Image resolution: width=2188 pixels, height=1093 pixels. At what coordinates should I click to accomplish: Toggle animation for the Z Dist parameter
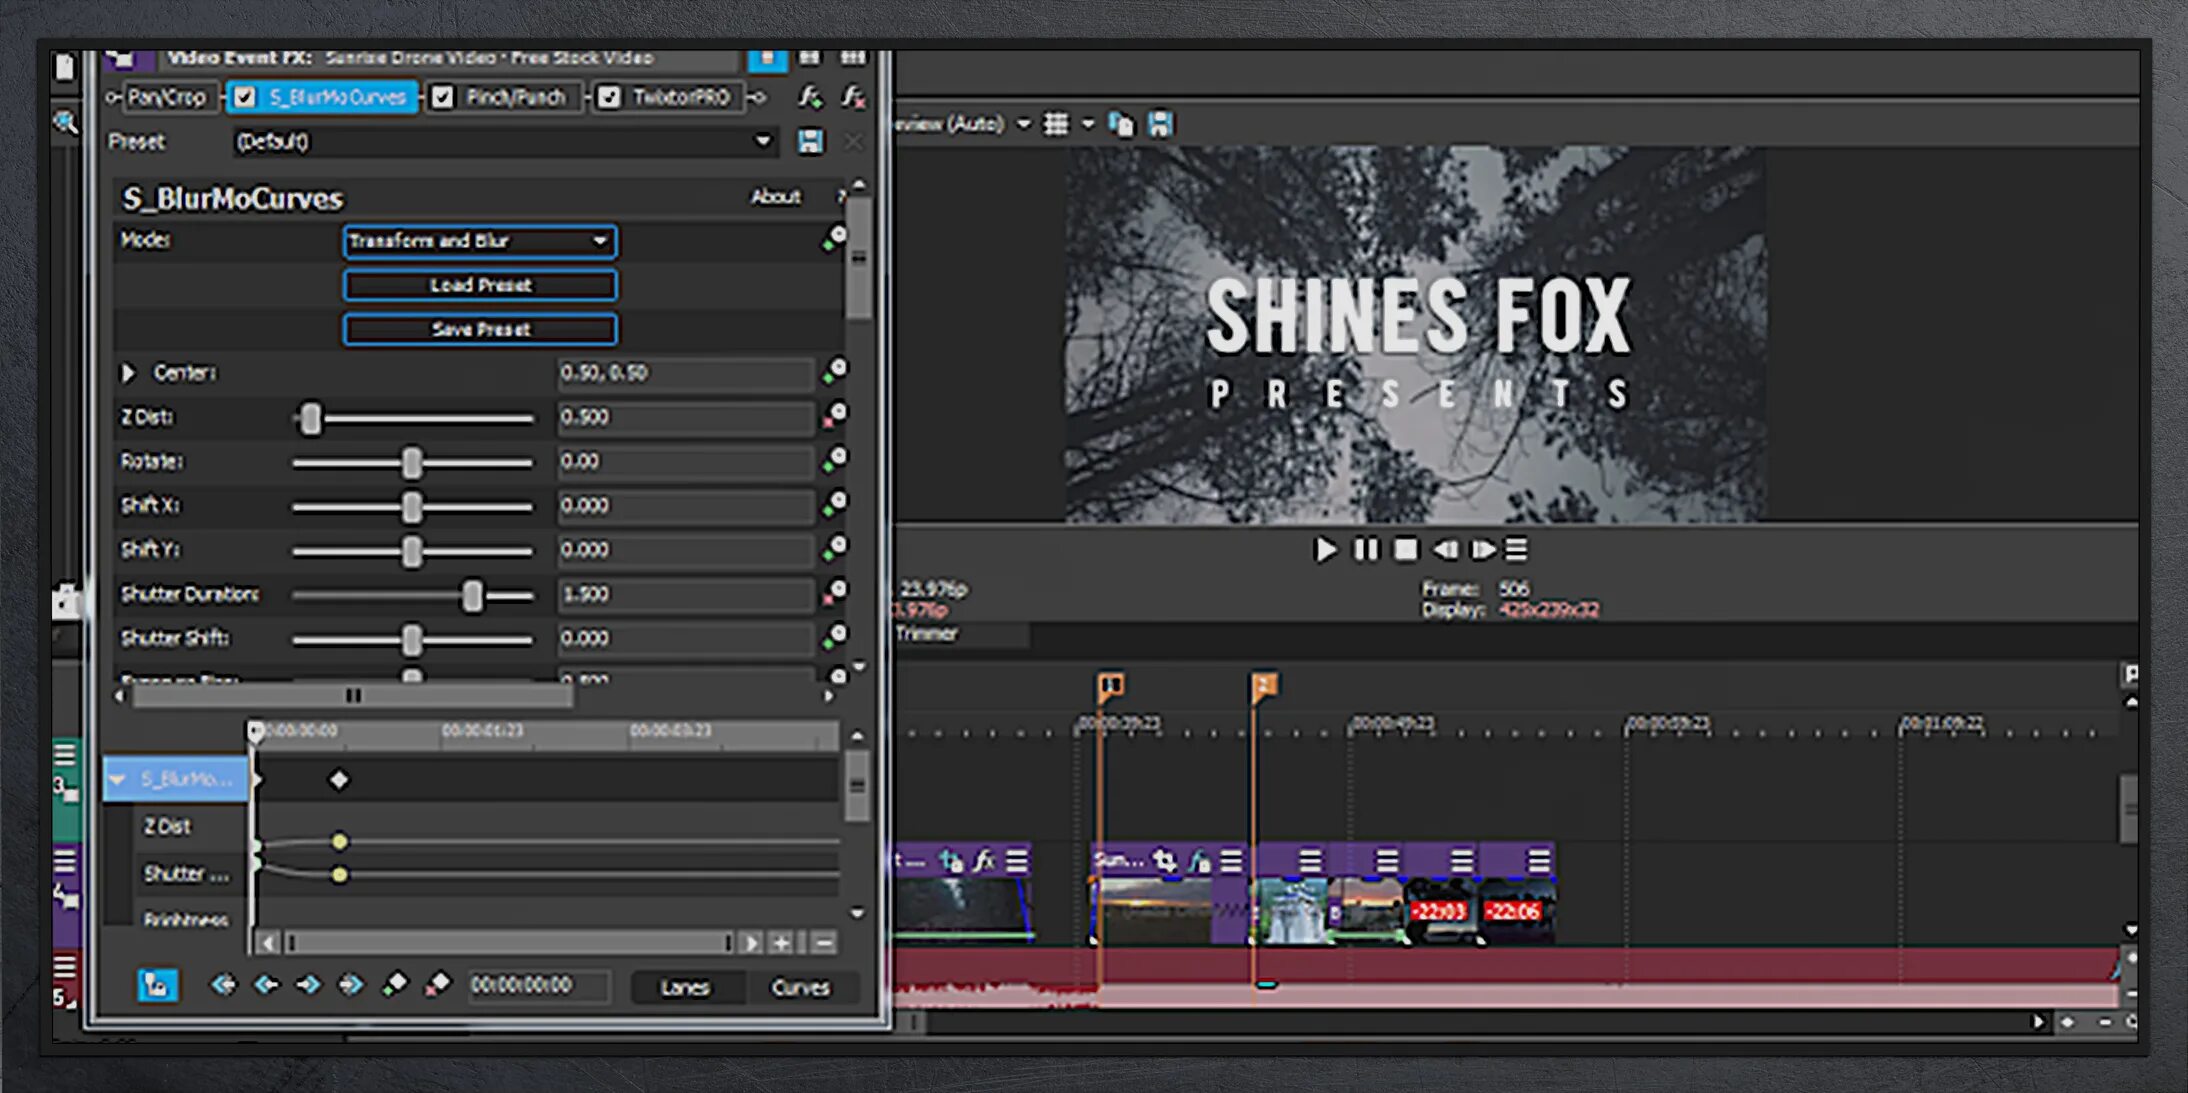tap(834, 416)
